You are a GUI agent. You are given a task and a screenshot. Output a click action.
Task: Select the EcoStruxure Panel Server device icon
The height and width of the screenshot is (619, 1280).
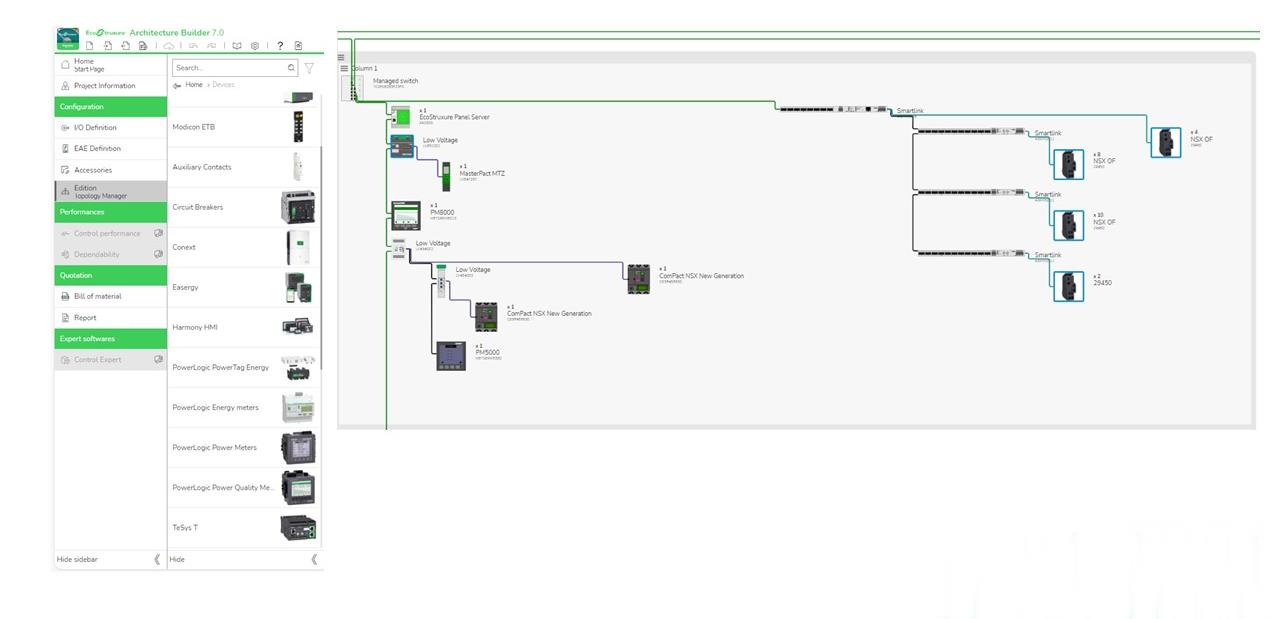(x=401, y=115)
